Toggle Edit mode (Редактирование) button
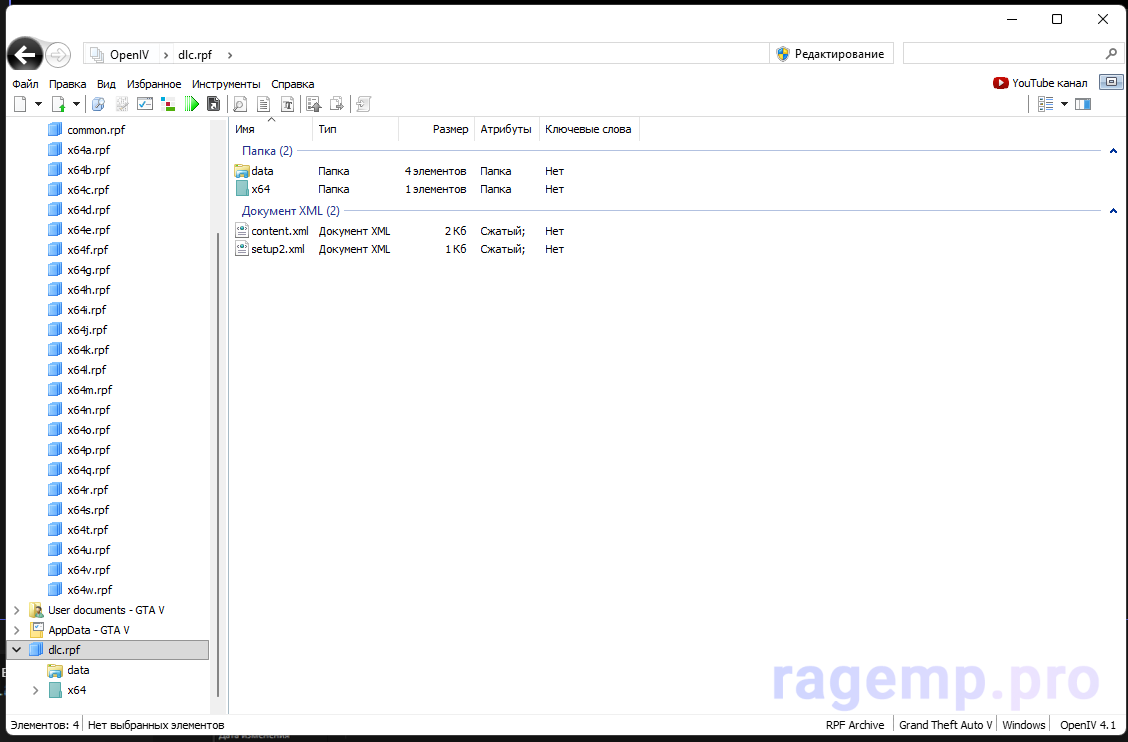 [830, 54]
